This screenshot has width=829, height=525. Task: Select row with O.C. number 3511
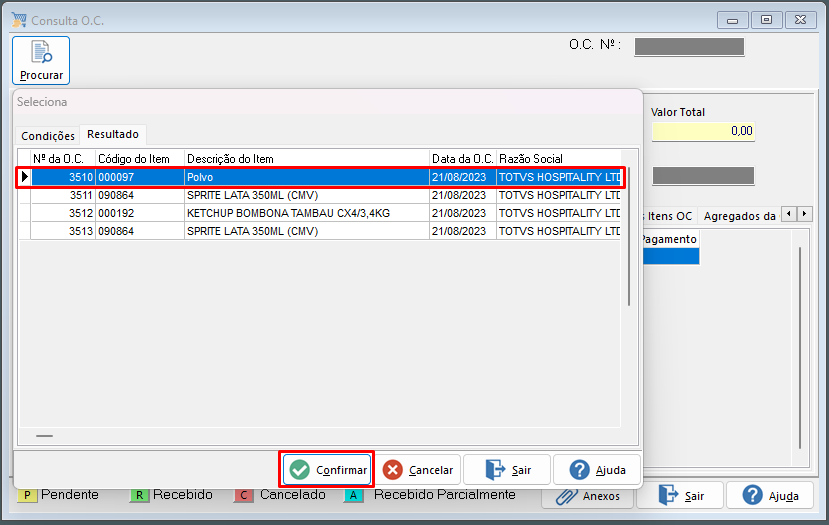320,195
